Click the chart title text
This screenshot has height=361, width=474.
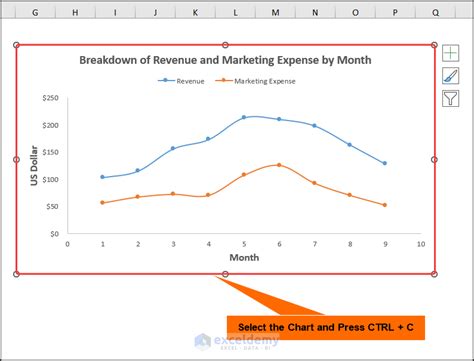click(x=225, y=60)
